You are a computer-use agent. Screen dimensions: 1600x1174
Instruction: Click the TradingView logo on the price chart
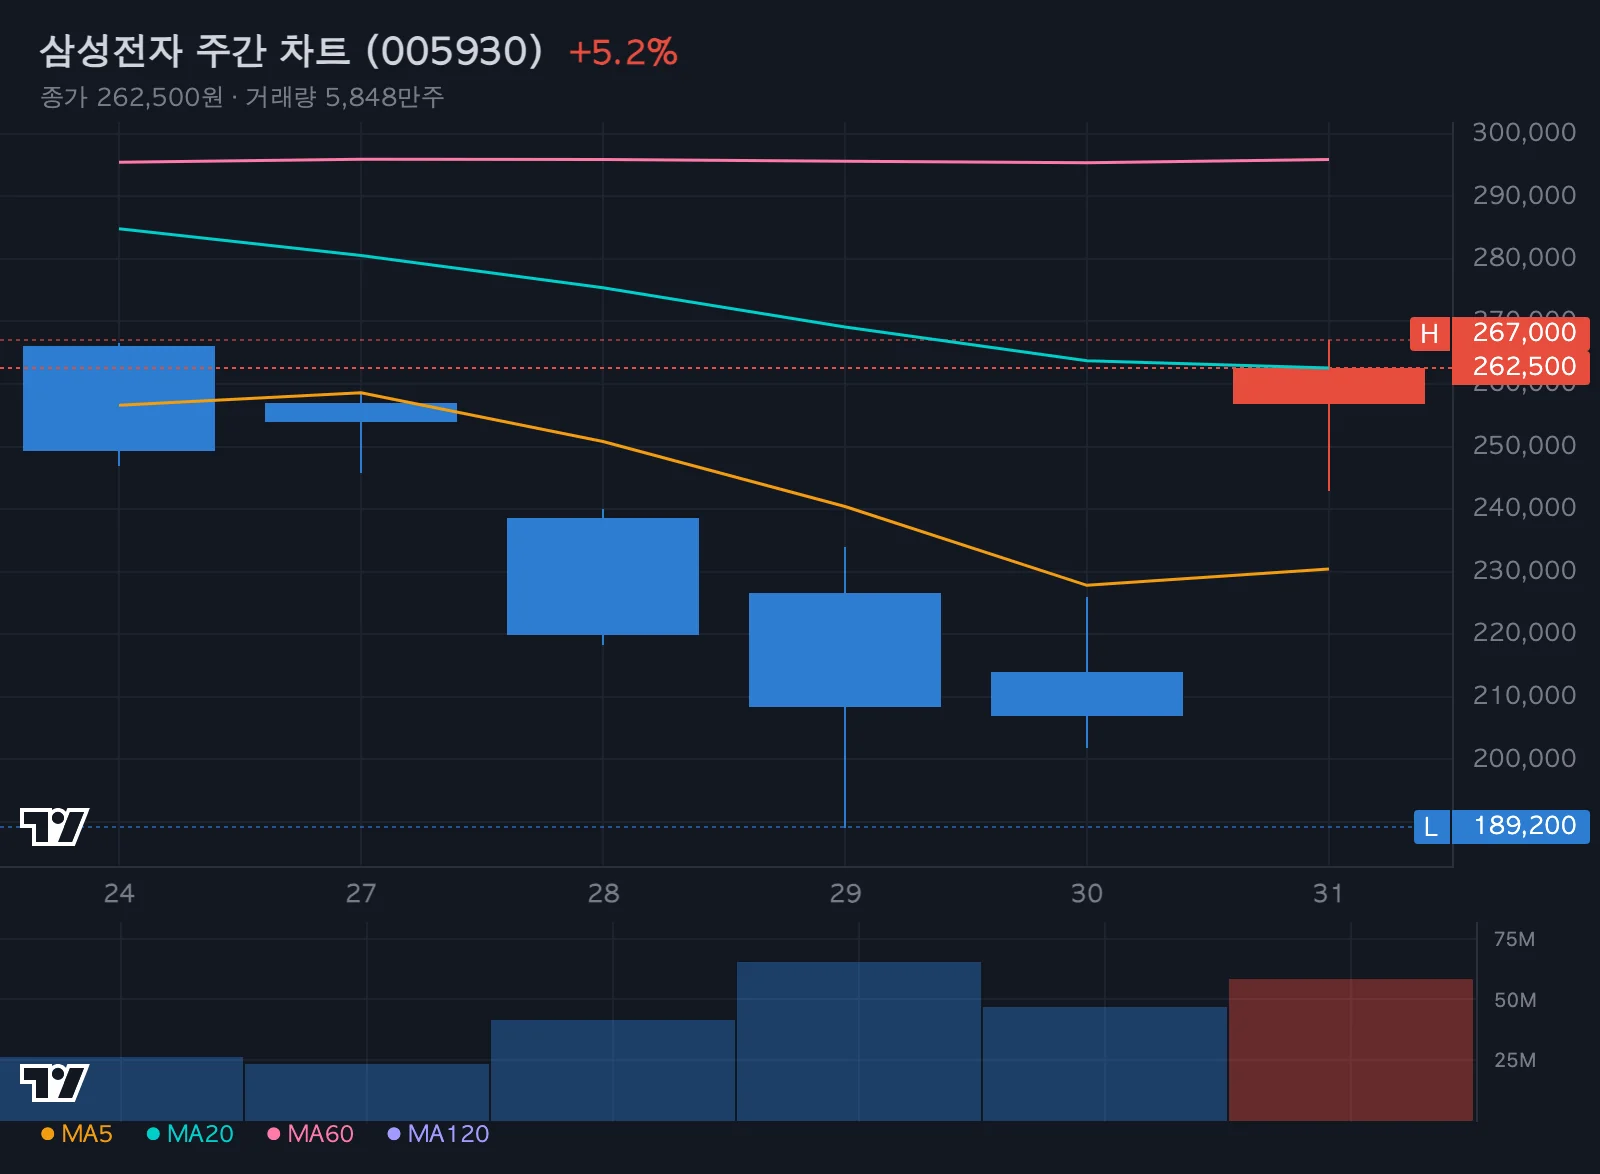coord(54,826)
